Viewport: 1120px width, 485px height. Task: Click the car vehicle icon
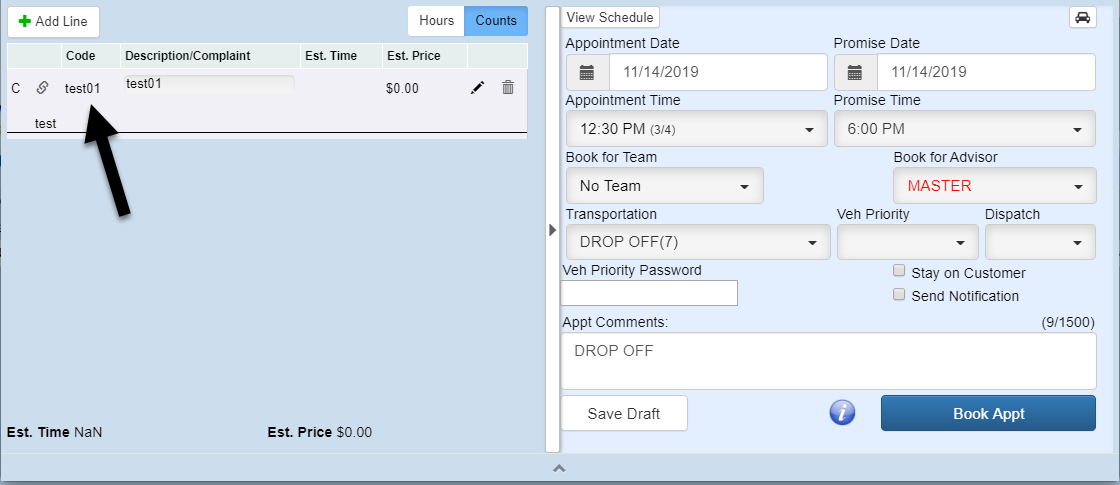point(1082,18)
